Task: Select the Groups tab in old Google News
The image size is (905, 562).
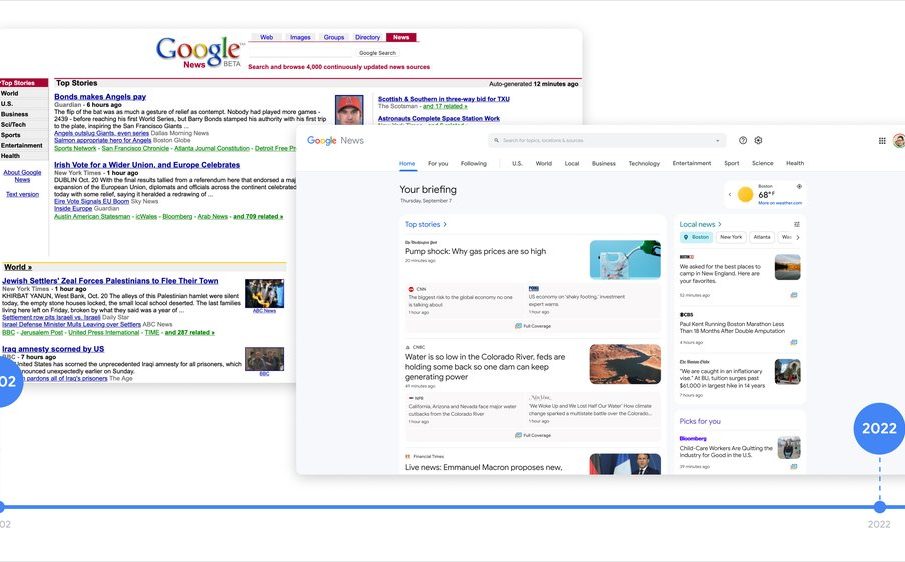Action: (x=334, y=37)
